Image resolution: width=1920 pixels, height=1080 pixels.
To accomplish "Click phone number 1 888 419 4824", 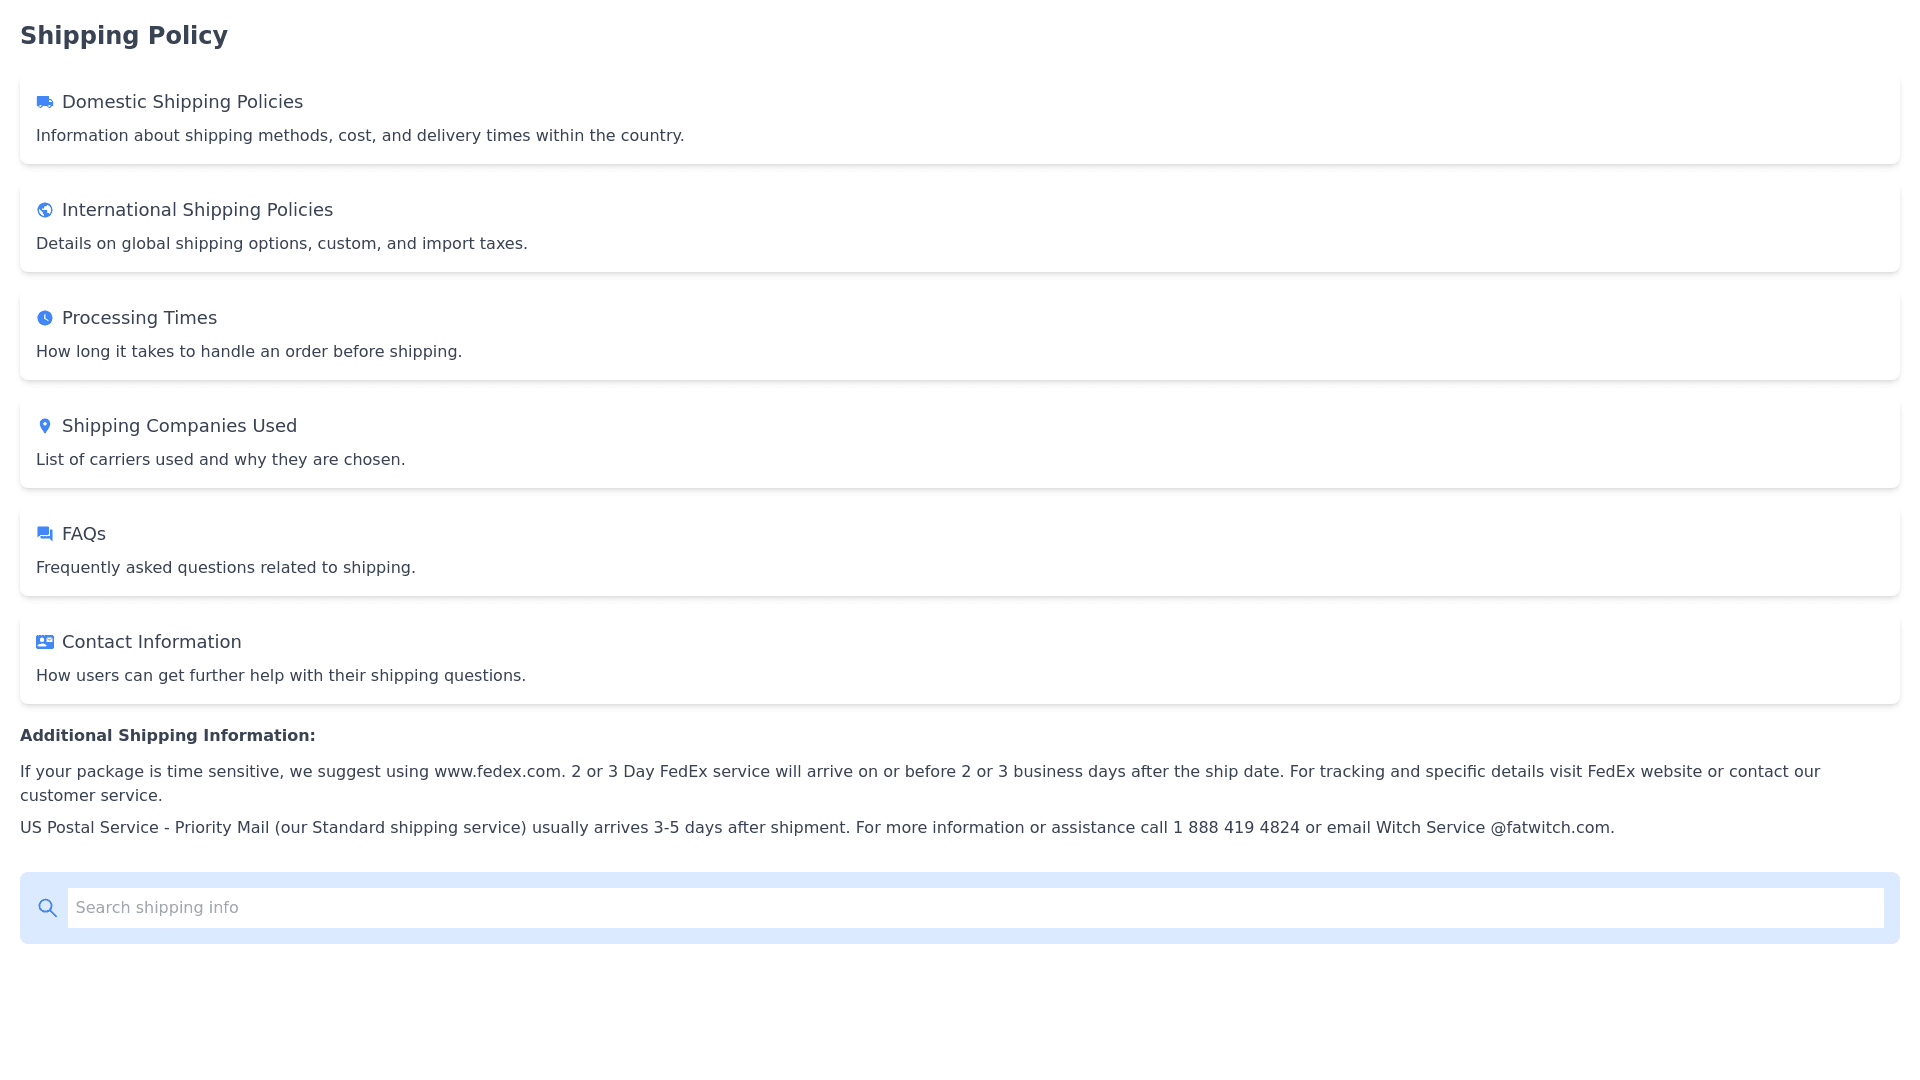I will pyautogui.click(x=1236, y=828).
